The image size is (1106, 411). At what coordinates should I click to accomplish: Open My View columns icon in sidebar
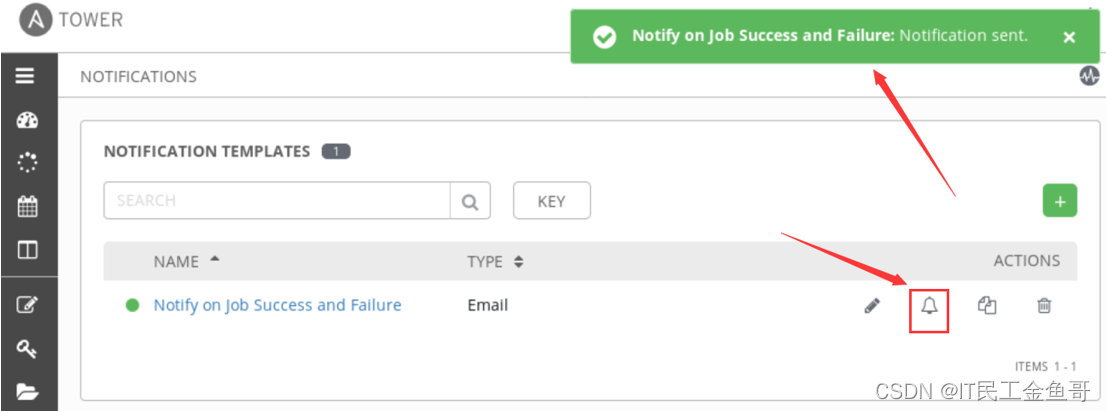27,249
